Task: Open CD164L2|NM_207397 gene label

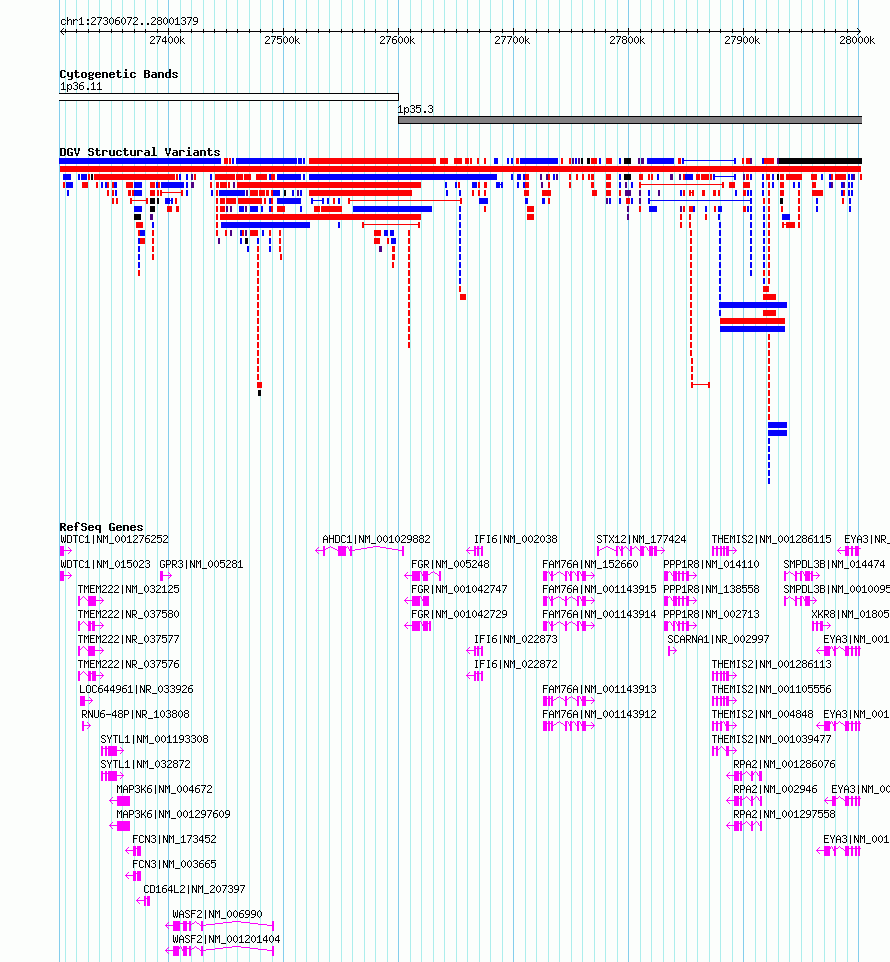Action: tap(194, 890)
